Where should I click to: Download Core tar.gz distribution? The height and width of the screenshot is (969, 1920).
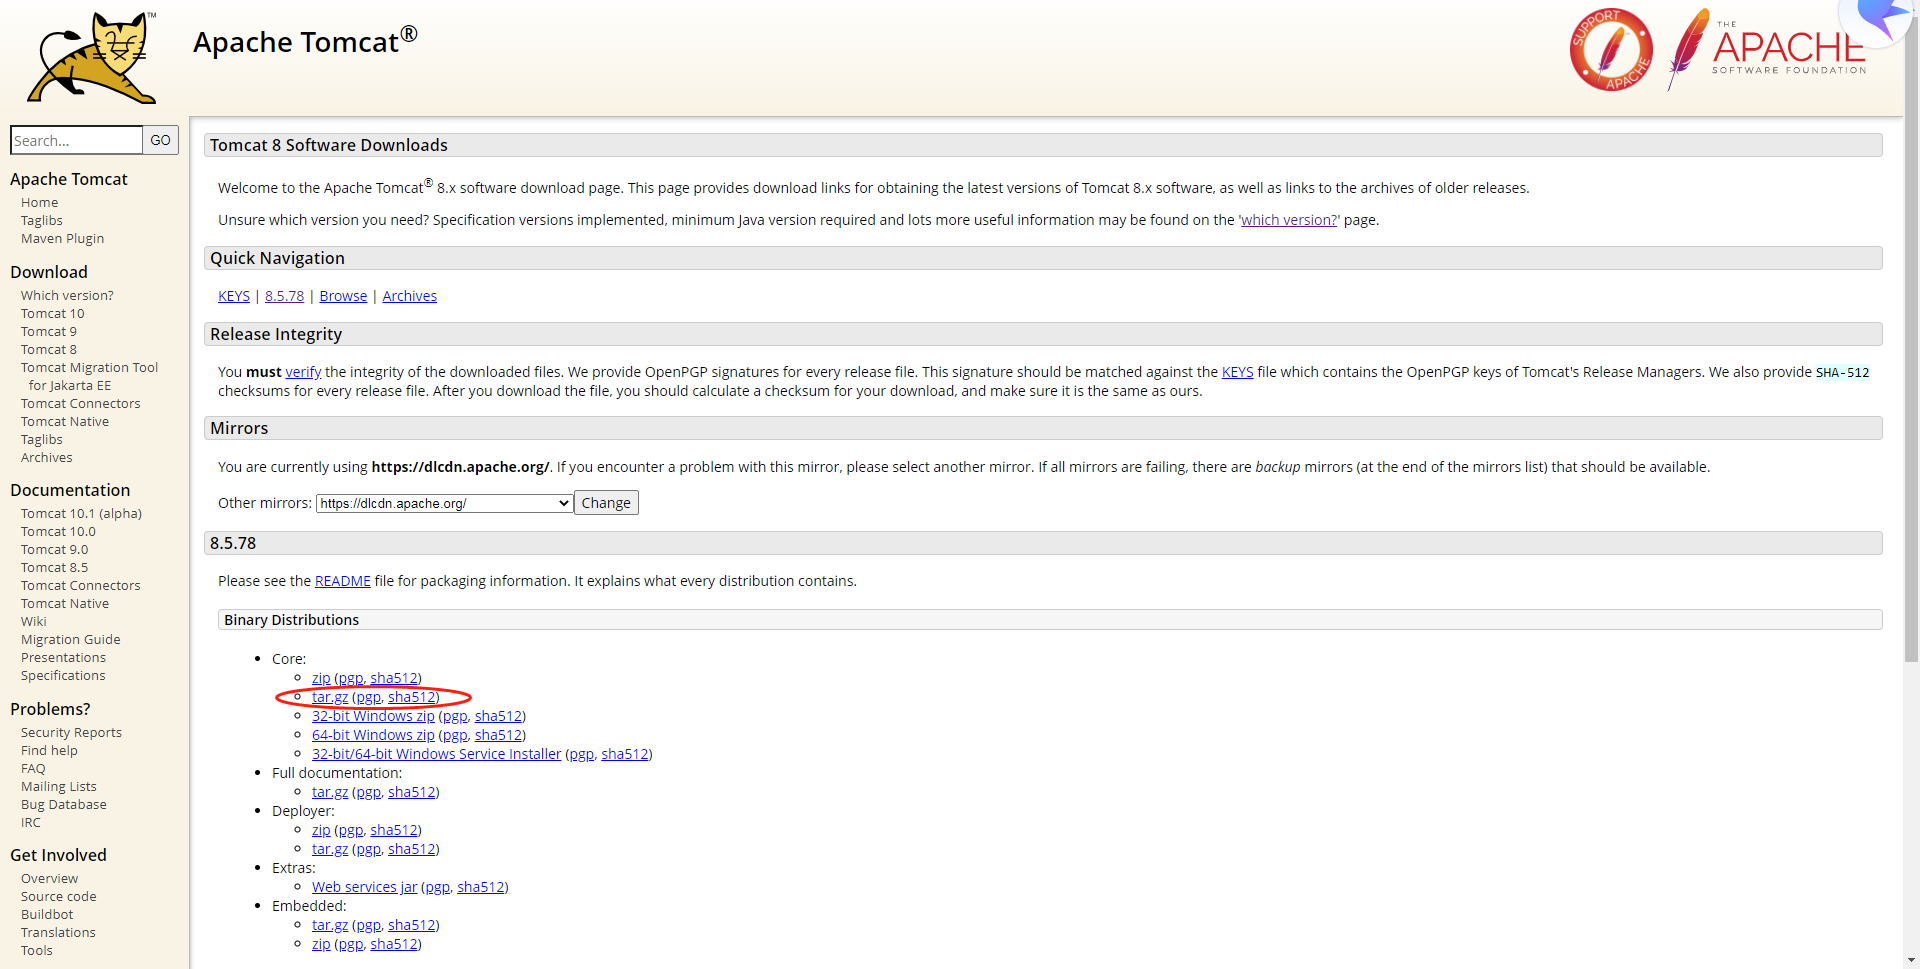pyautogui.click(x=330, y=697)
